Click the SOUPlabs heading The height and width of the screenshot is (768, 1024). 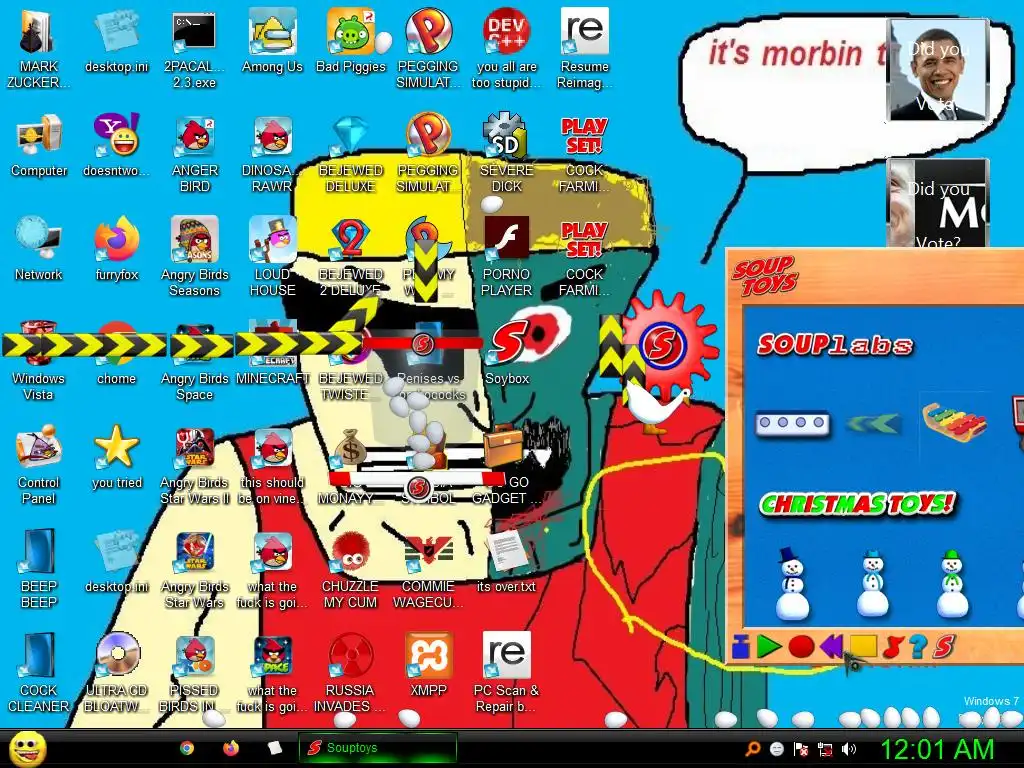835,344
